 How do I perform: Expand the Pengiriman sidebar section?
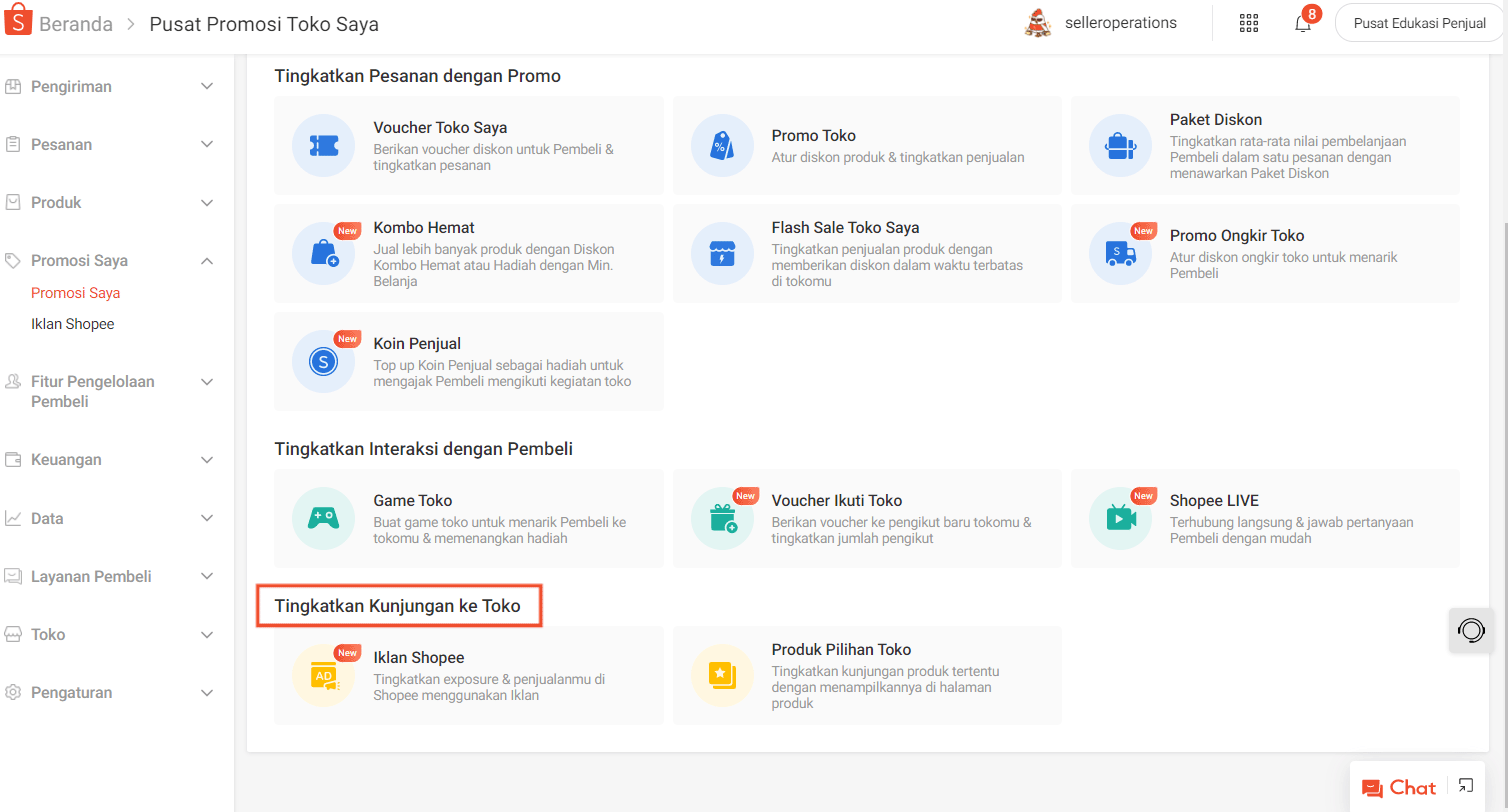110,87
